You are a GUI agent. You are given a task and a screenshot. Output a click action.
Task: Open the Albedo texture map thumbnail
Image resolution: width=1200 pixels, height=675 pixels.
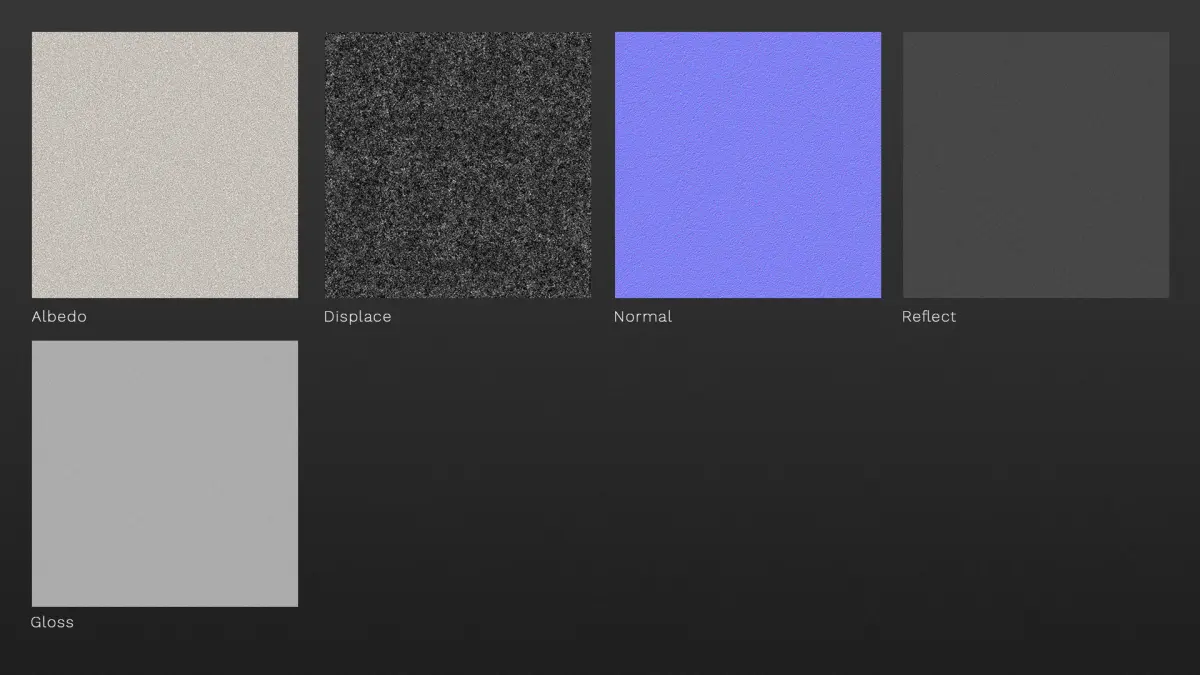(165, 165)
